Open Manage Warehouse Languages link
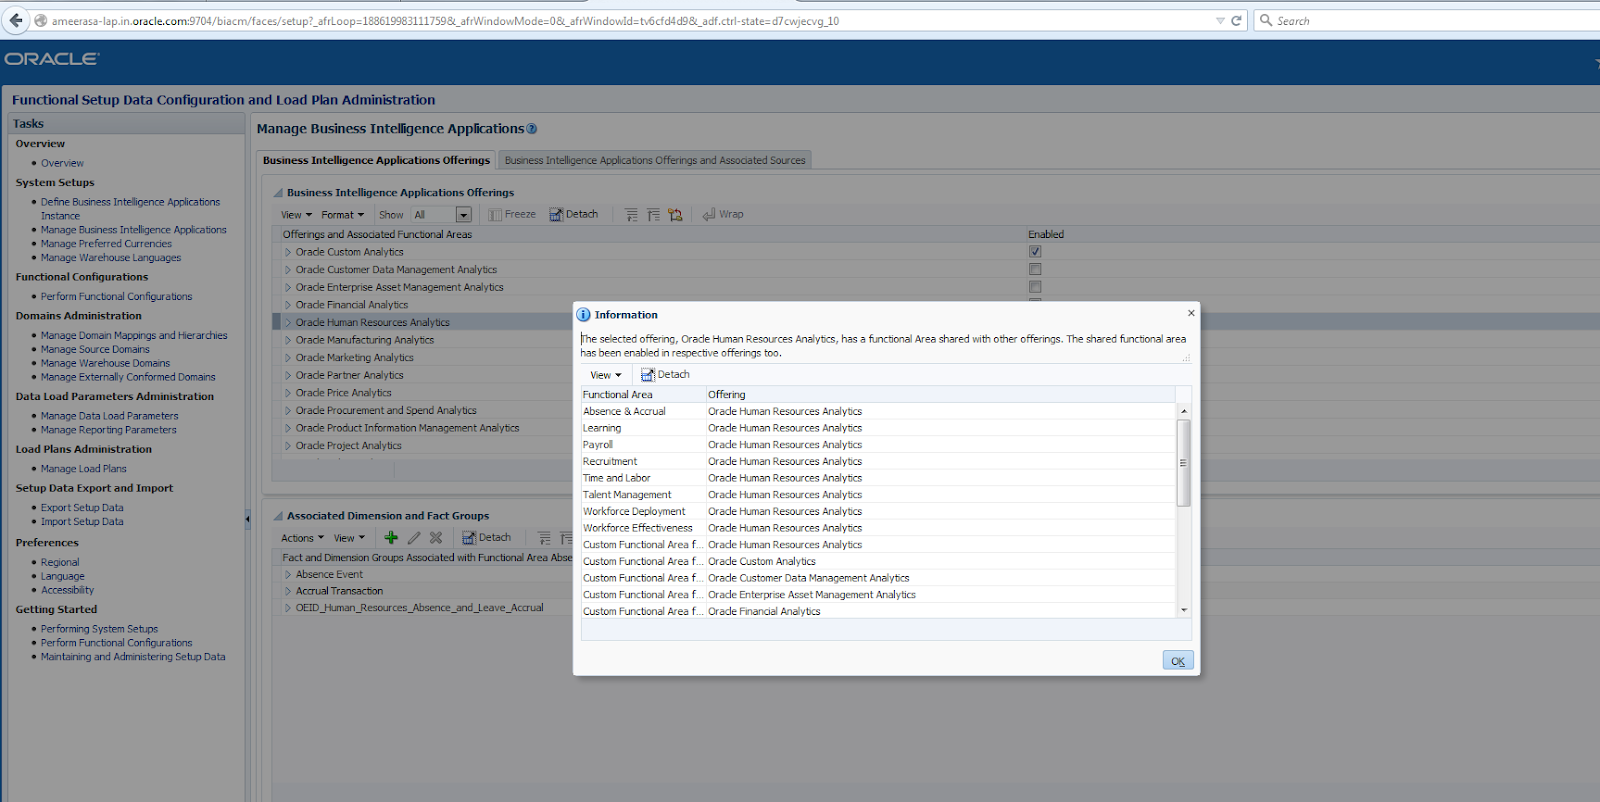 111,258
